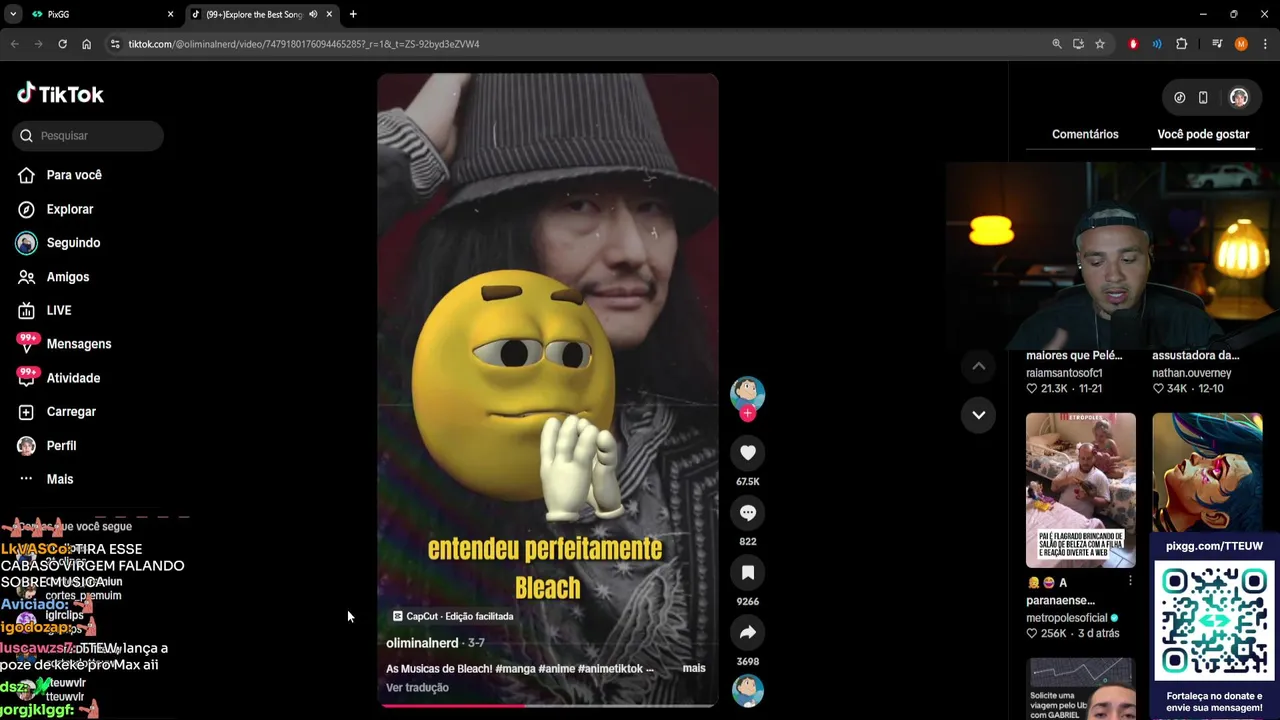Viewport: 1280px width, 720px height.
Task: Open comments via the speech bubble icon
Action: click(x=747, y=513)
